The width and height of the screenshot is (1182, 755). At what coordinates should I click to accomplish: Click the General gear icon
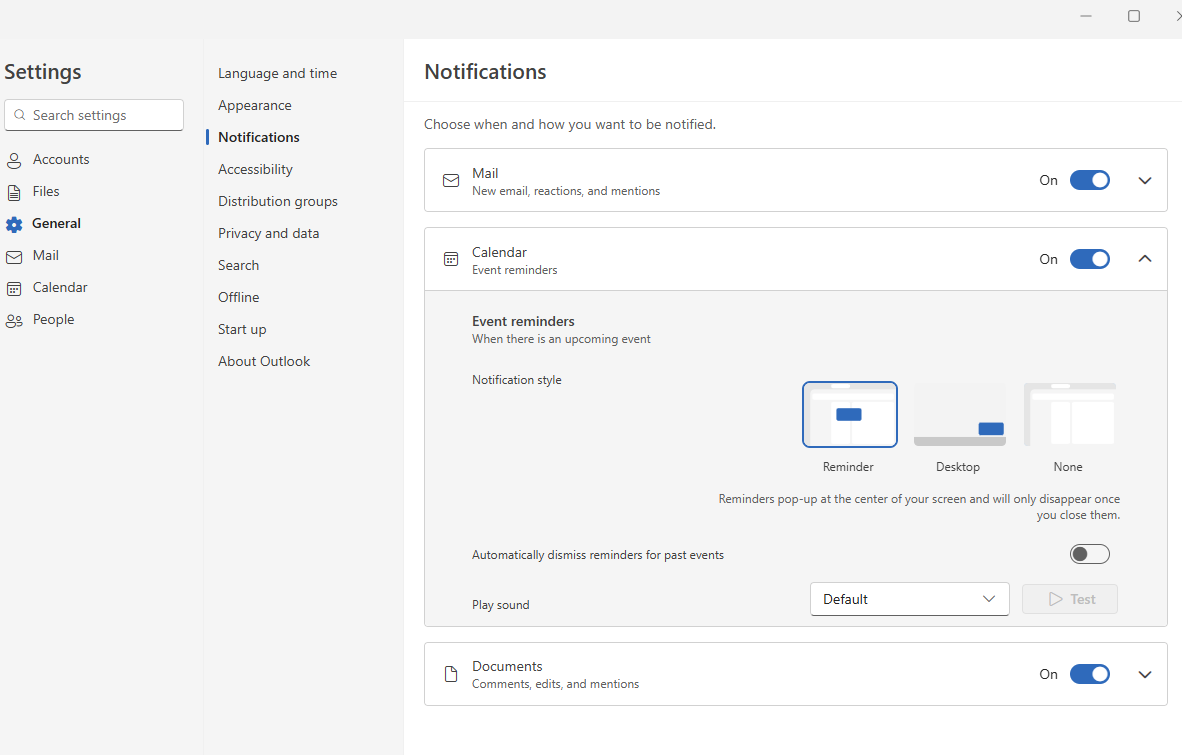point(15,223)
